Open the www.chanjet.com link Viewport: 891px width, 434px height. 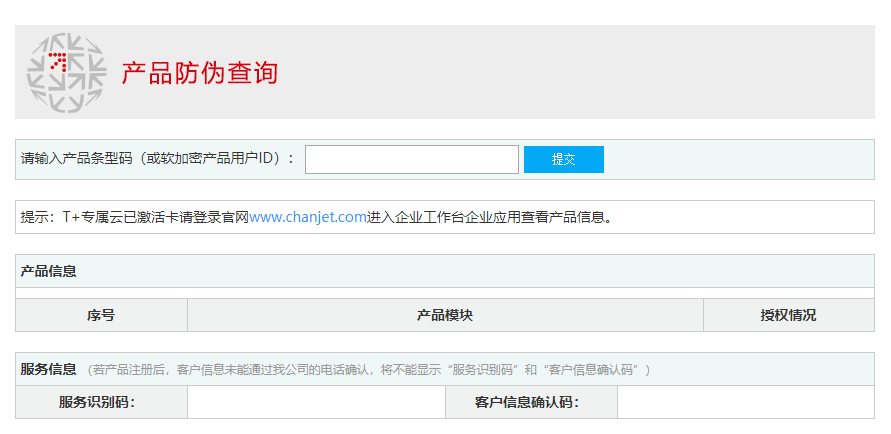(308, 217)
